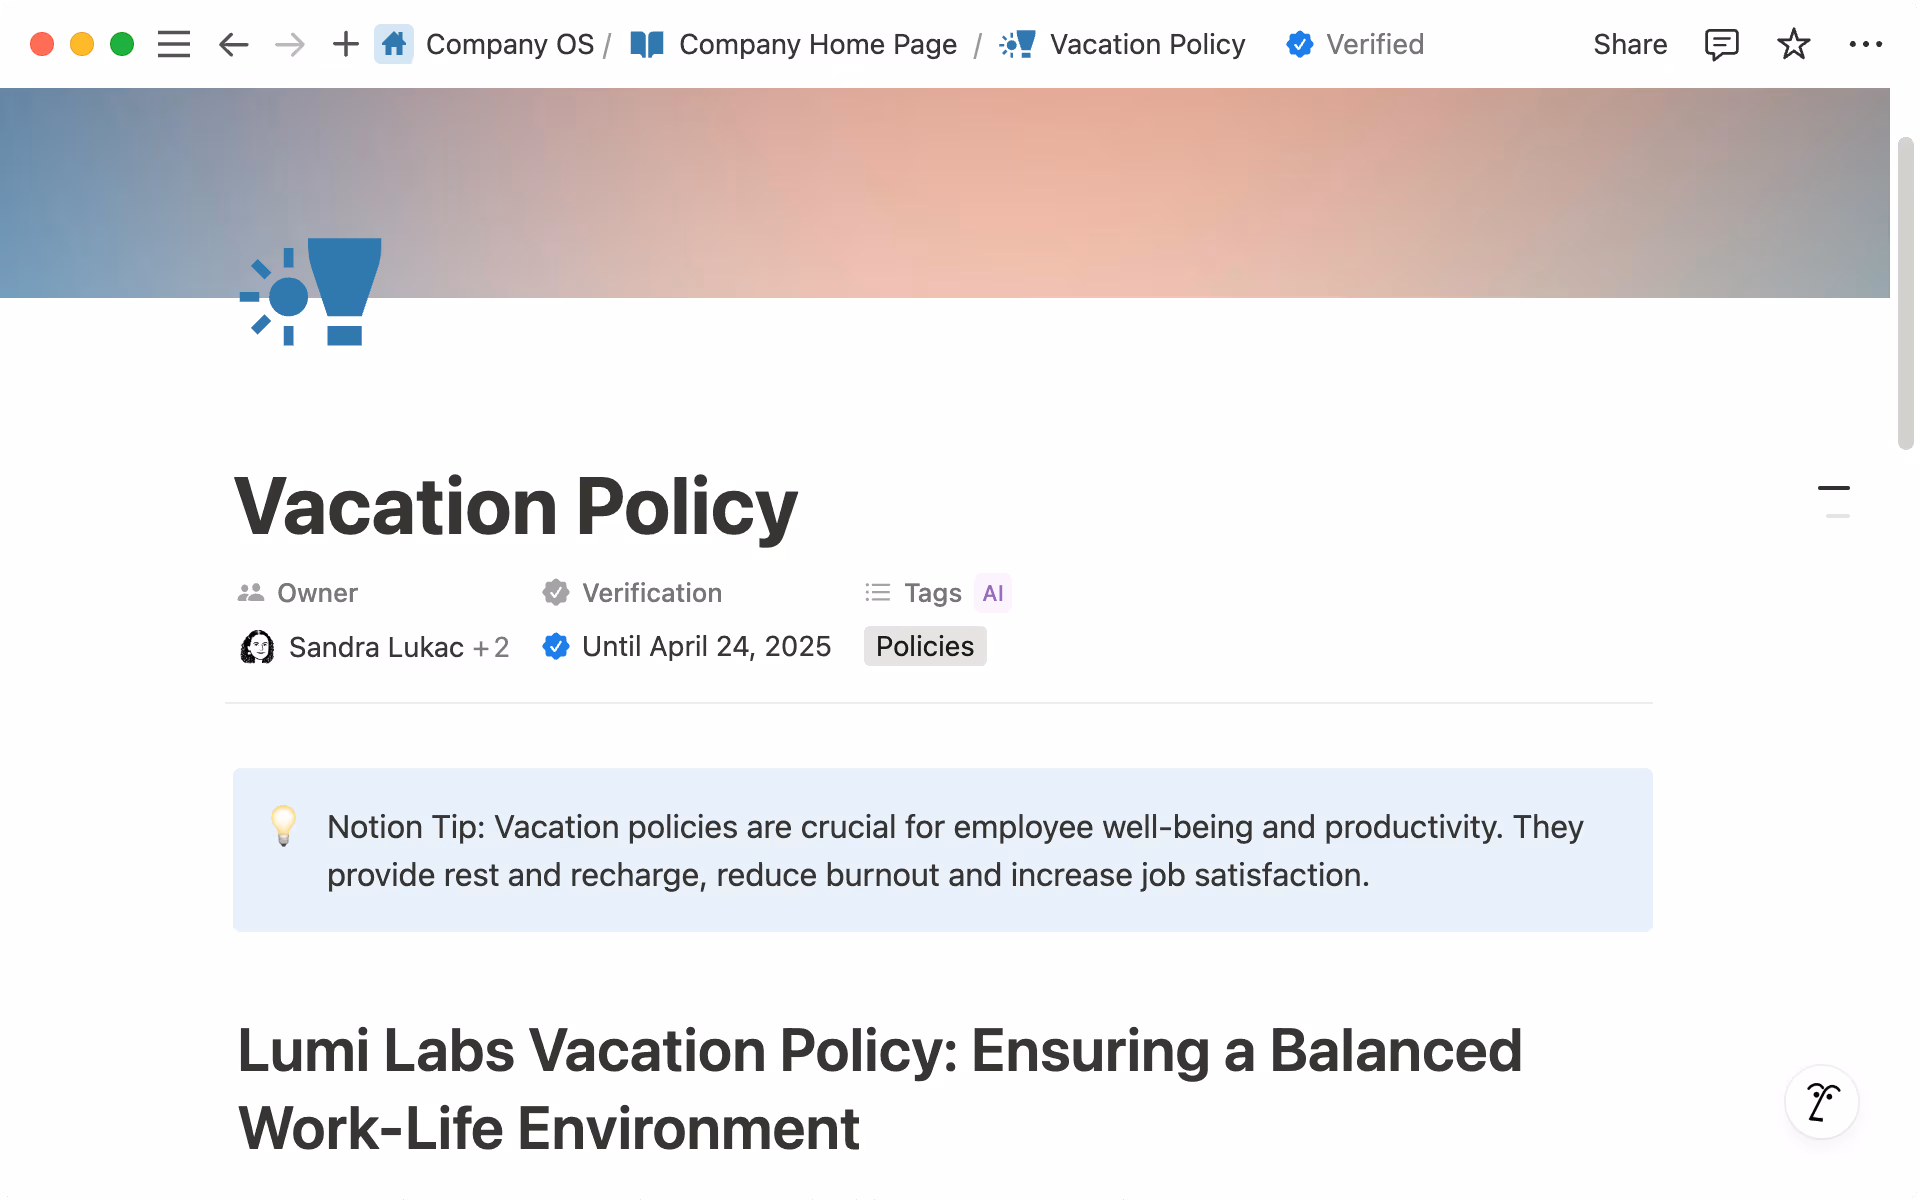Toggle the page as favorite with the star

(1794, 44)
